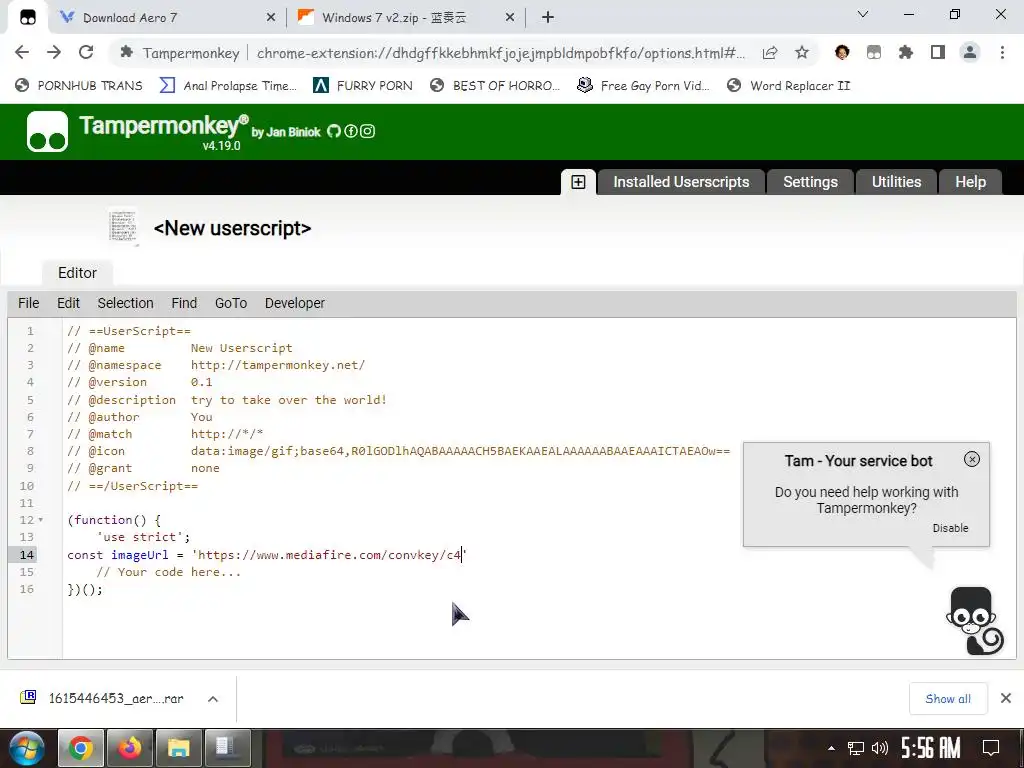This screenshot has width=1024, height=768.
Task: Open the Find menu
Action: coord(184,303)
